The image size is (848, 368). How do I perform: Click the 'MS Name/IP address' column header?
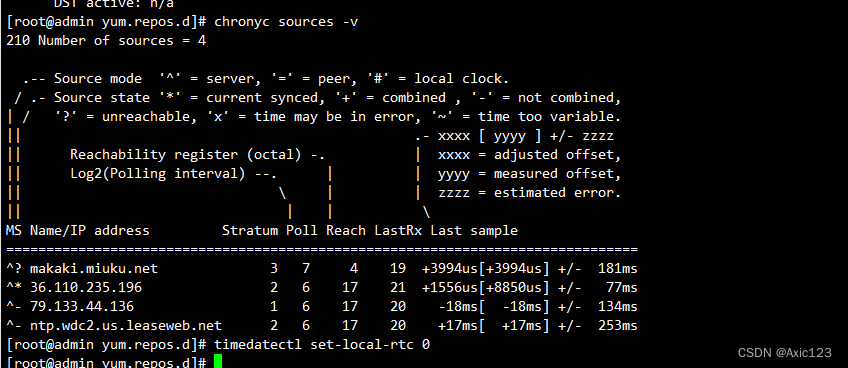pos(78,231)
